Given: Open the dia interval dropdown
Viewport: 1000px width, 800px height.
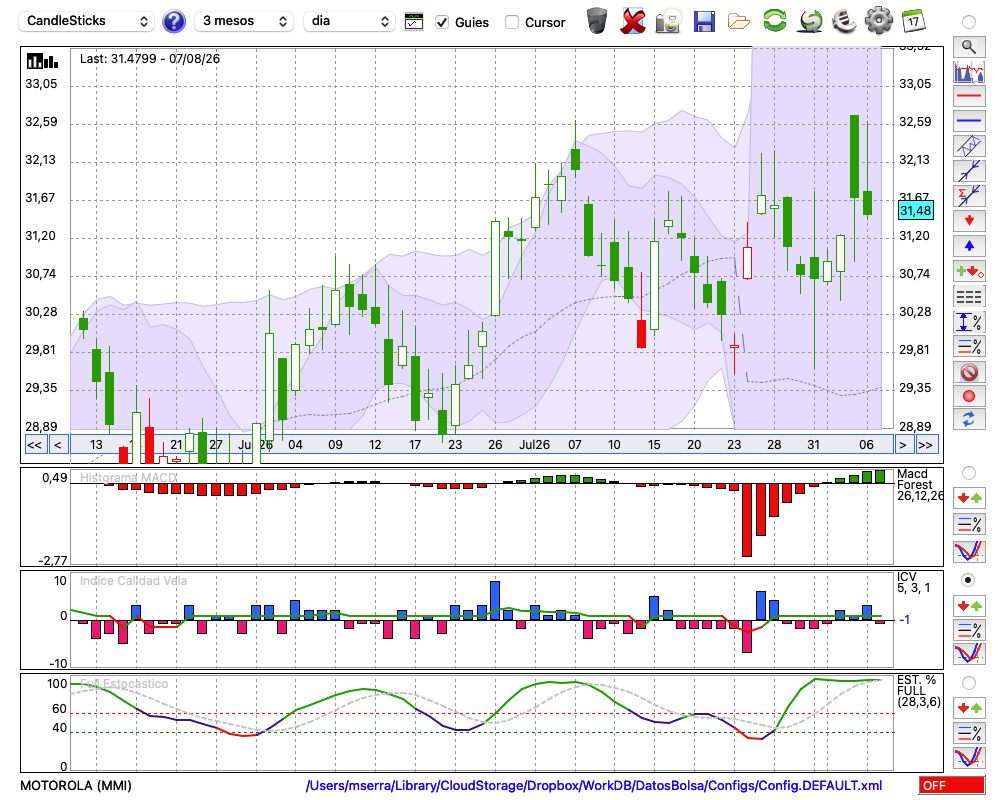Looking at the screenshot, I should tap(349, 21).
